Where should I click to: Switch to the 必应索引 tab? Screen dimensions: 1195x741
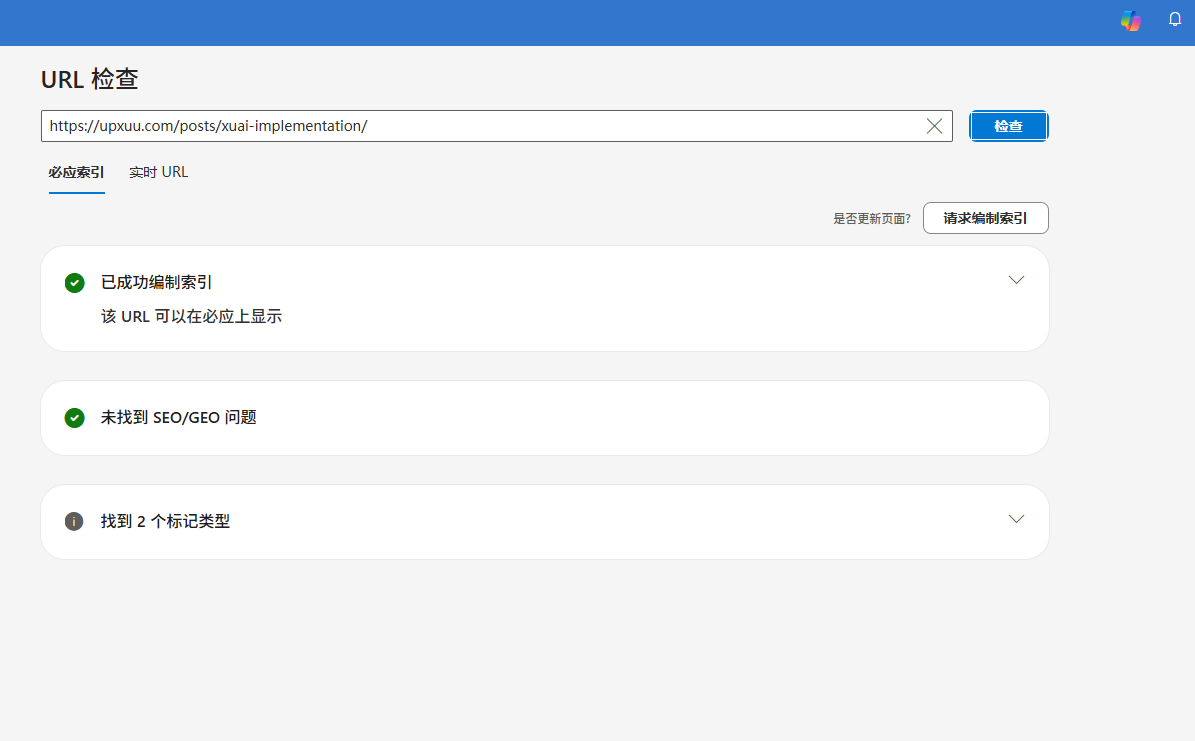(x=76, y=172)
